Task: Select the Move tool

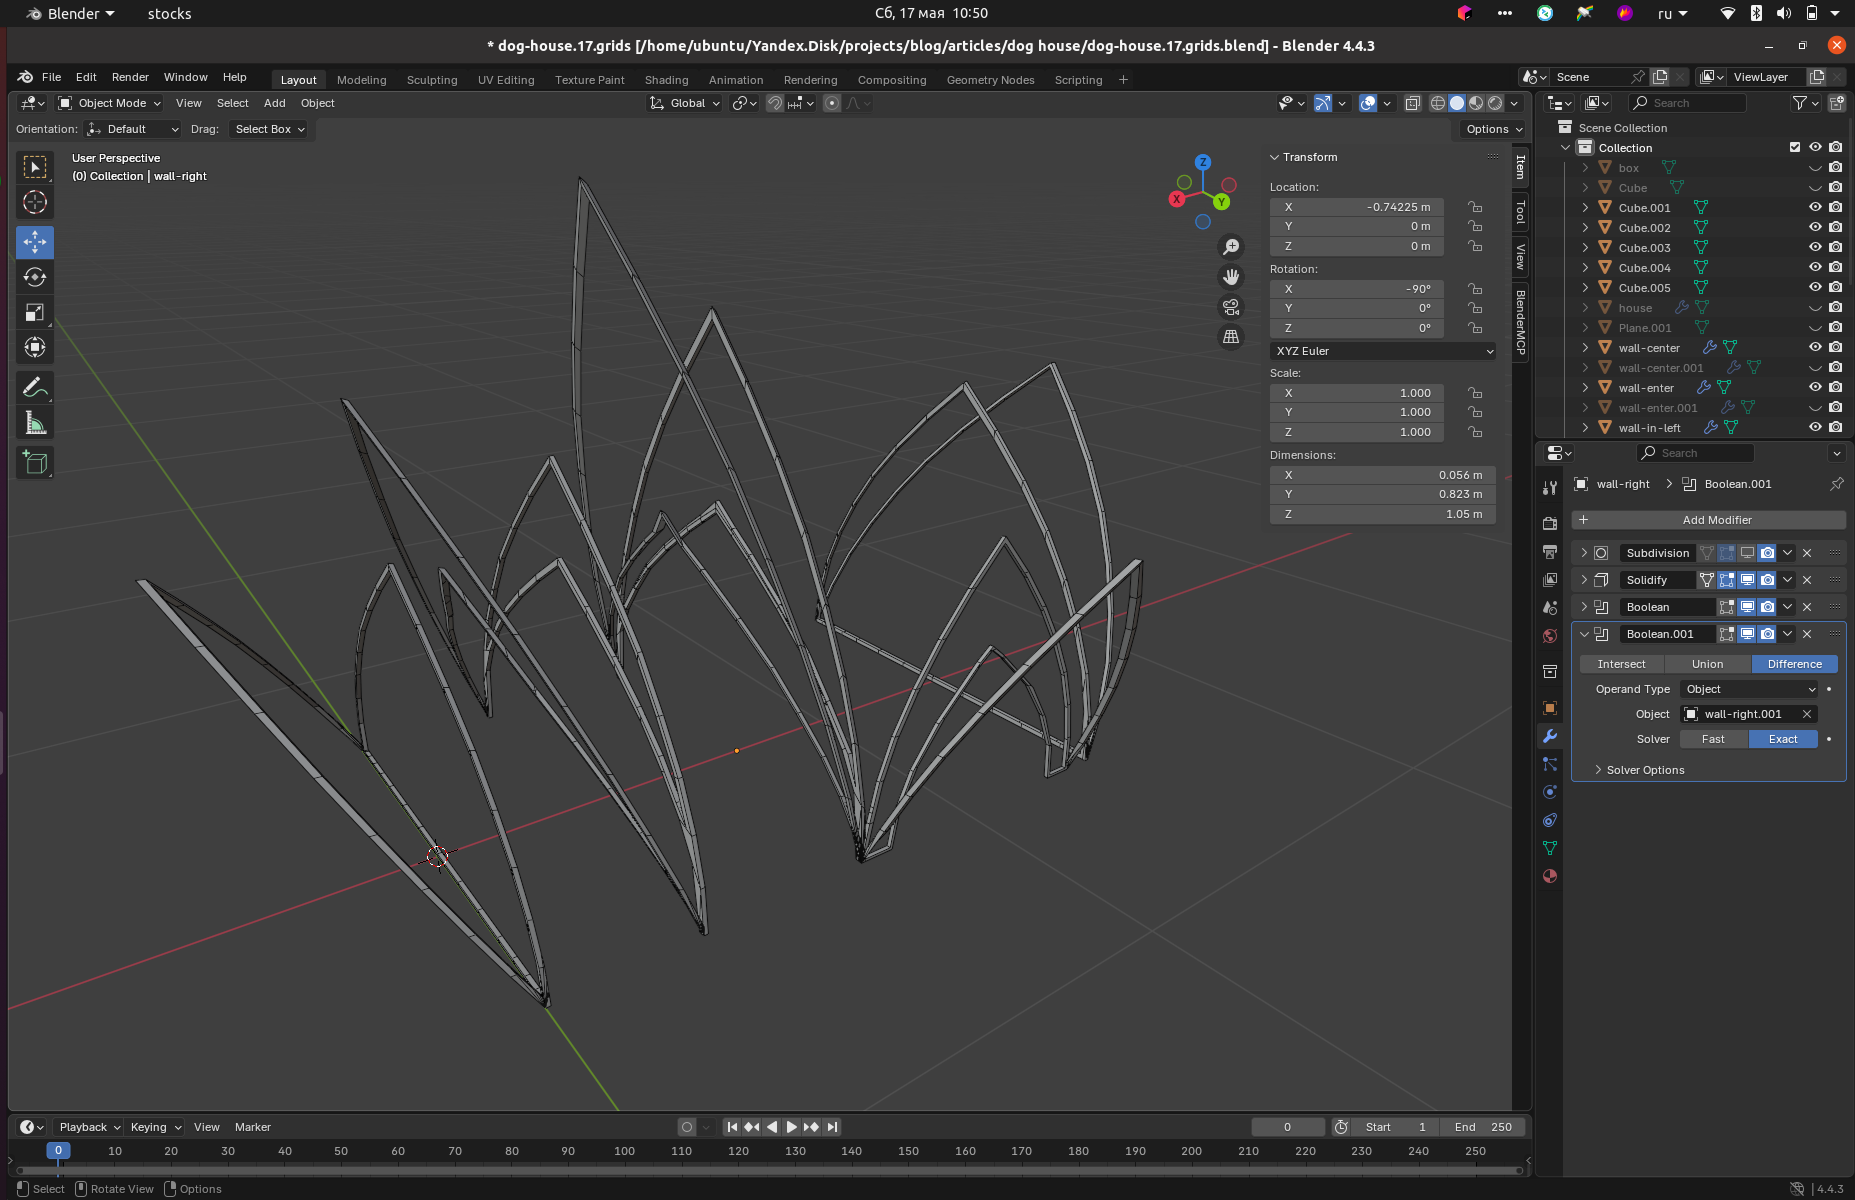Action: [x=35, y=242]
